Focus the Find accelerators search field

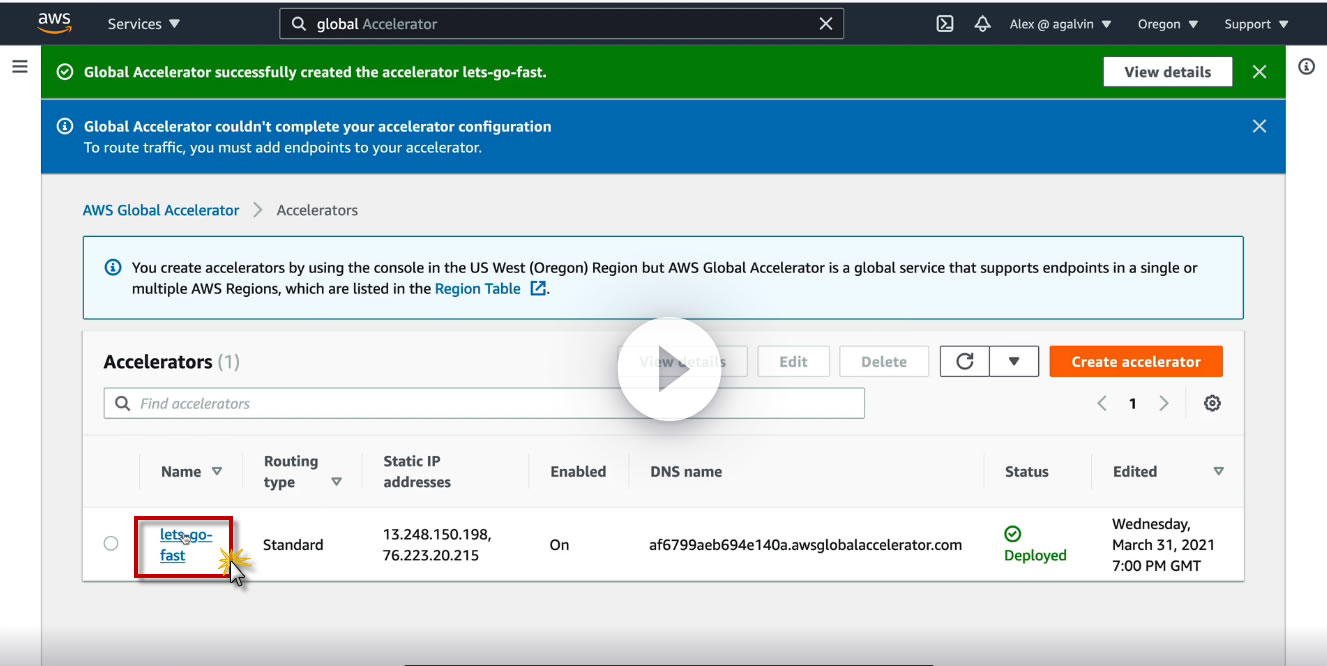(484, 404)
